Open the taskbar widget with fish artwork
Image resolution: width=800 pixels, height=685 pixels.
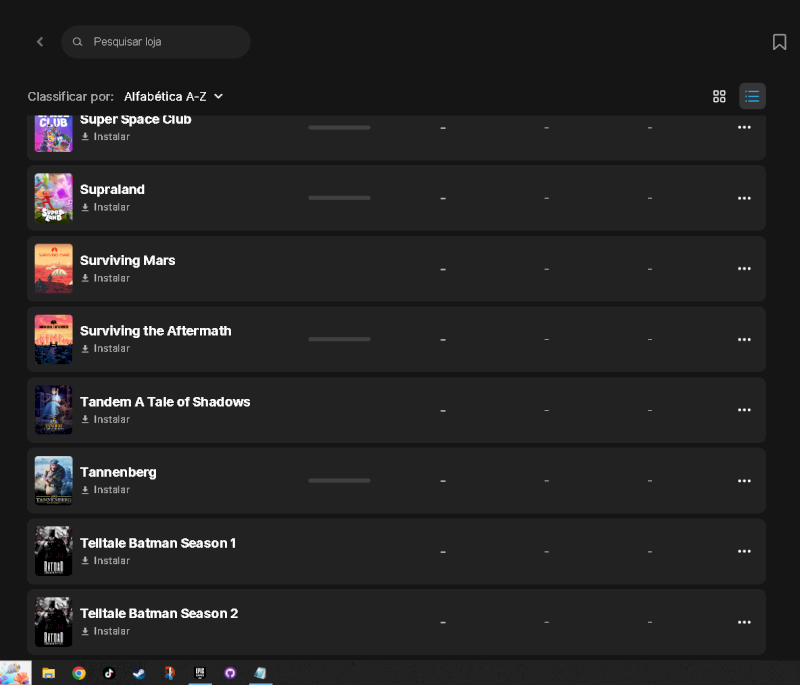(x=16, y=673)
